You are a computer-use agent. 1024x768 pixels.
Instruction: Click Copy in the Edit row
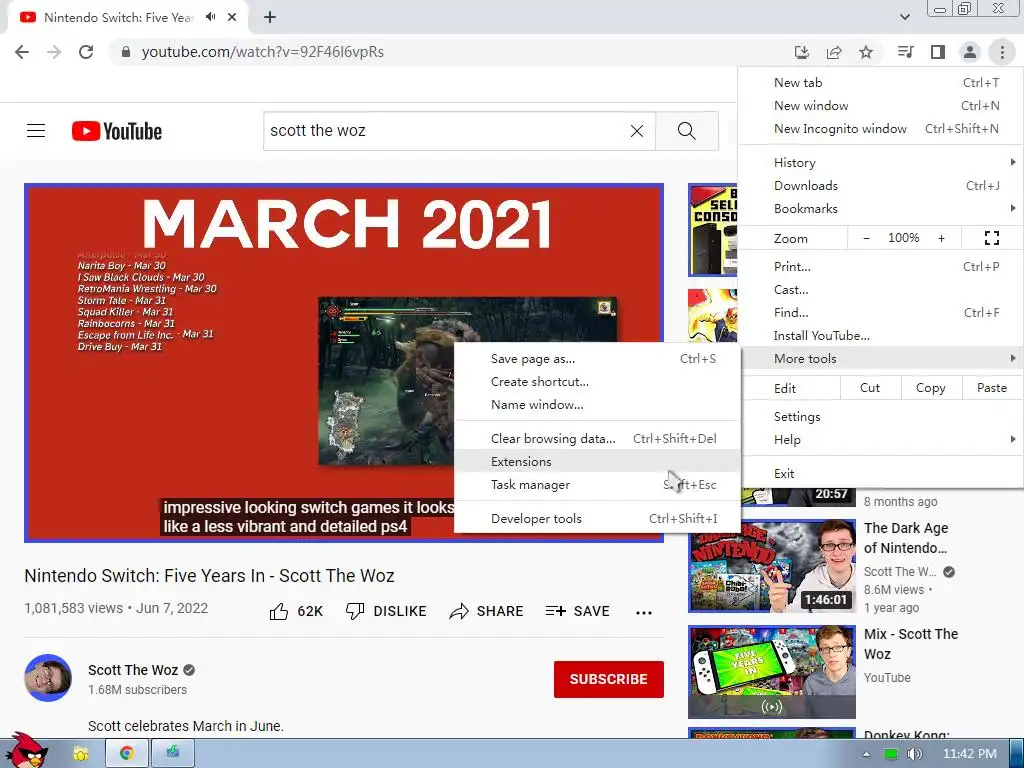pos(931,388)
